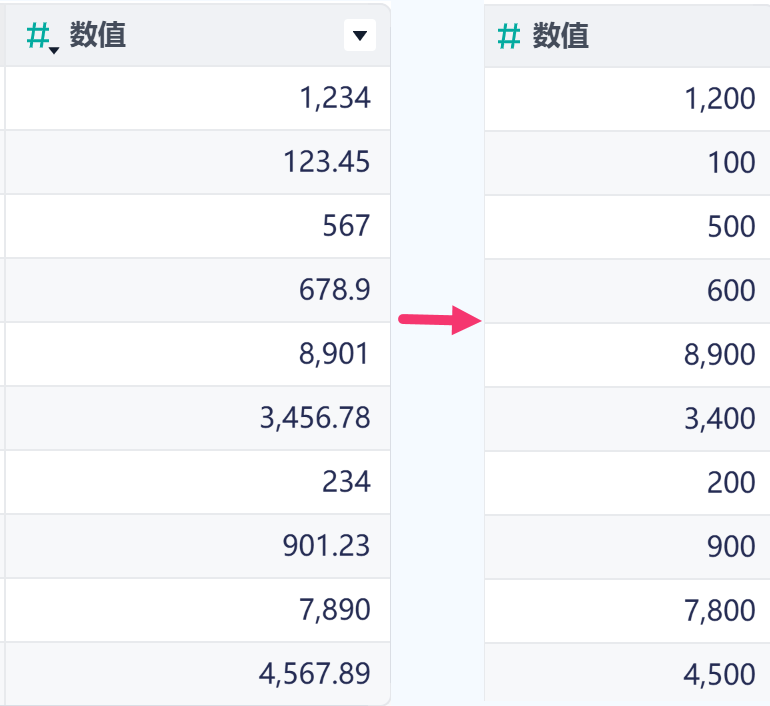
Task: Select the cell with value 123.45
Action: [197, 163]
